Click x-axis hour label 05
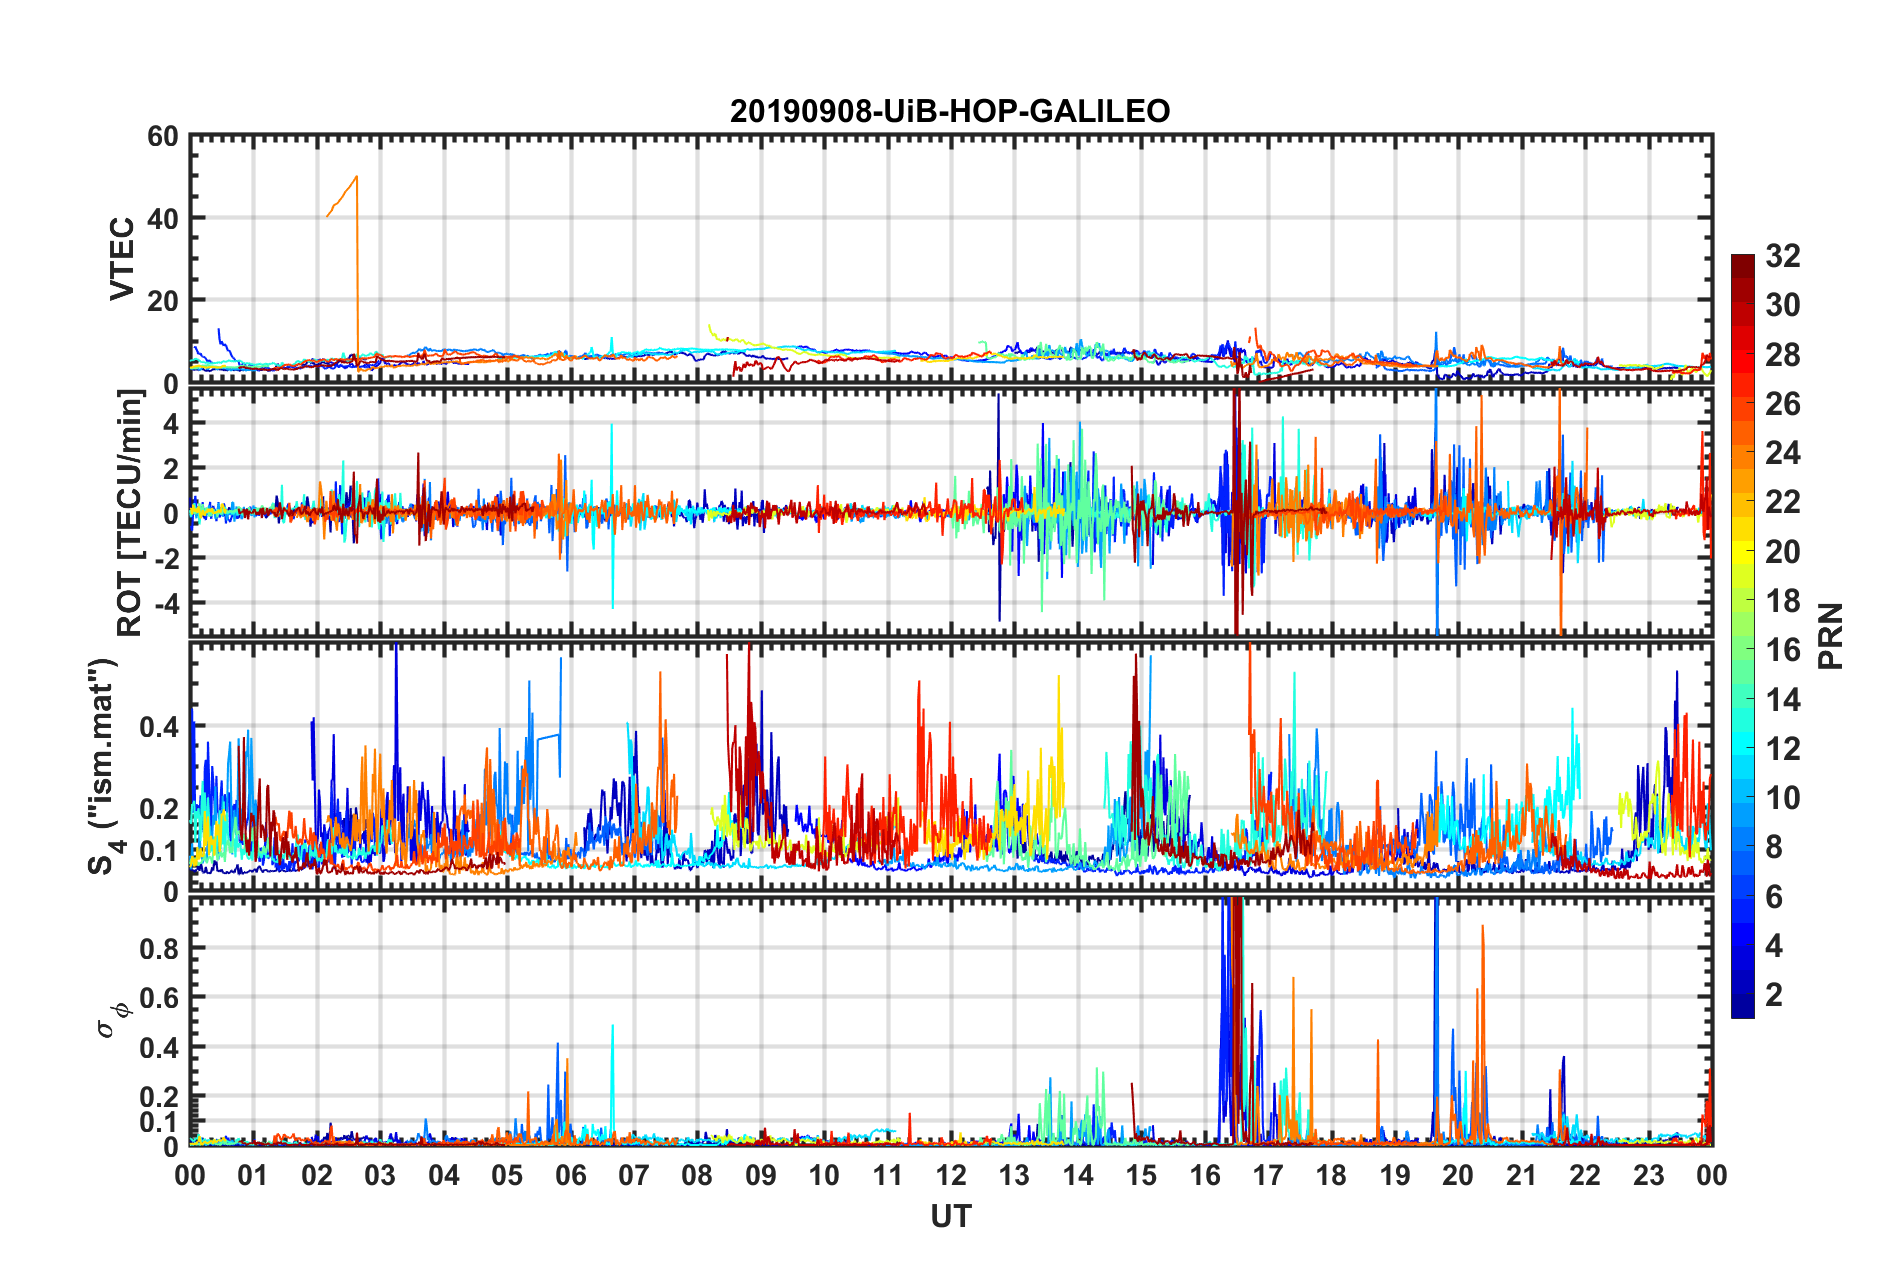 [507, 1175]
